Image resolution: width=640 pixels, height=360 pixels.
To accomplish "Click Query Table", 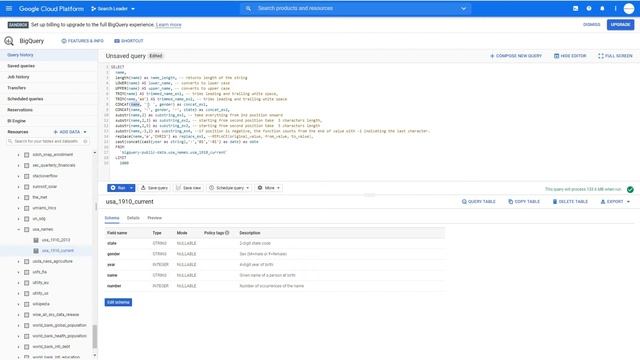I will (x=478, y=202).
